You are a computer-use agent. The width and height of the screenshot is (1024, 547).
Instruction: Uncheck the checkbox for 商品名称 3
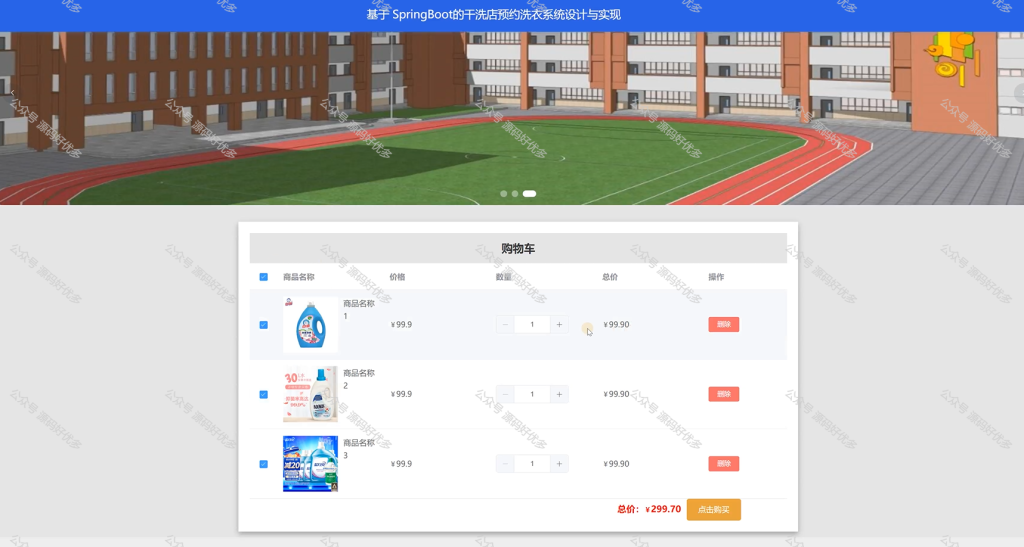(x=264, y=464)
